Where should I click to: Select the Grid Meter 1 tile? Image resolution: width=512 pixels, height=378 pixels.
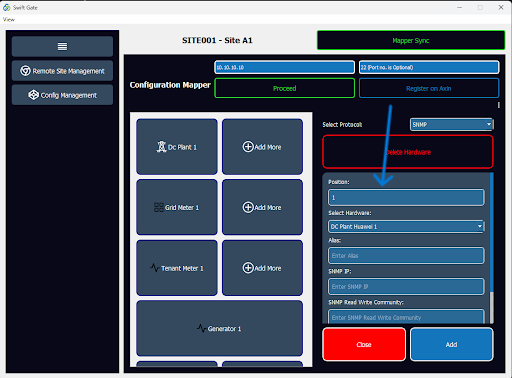tap(177, 207)
